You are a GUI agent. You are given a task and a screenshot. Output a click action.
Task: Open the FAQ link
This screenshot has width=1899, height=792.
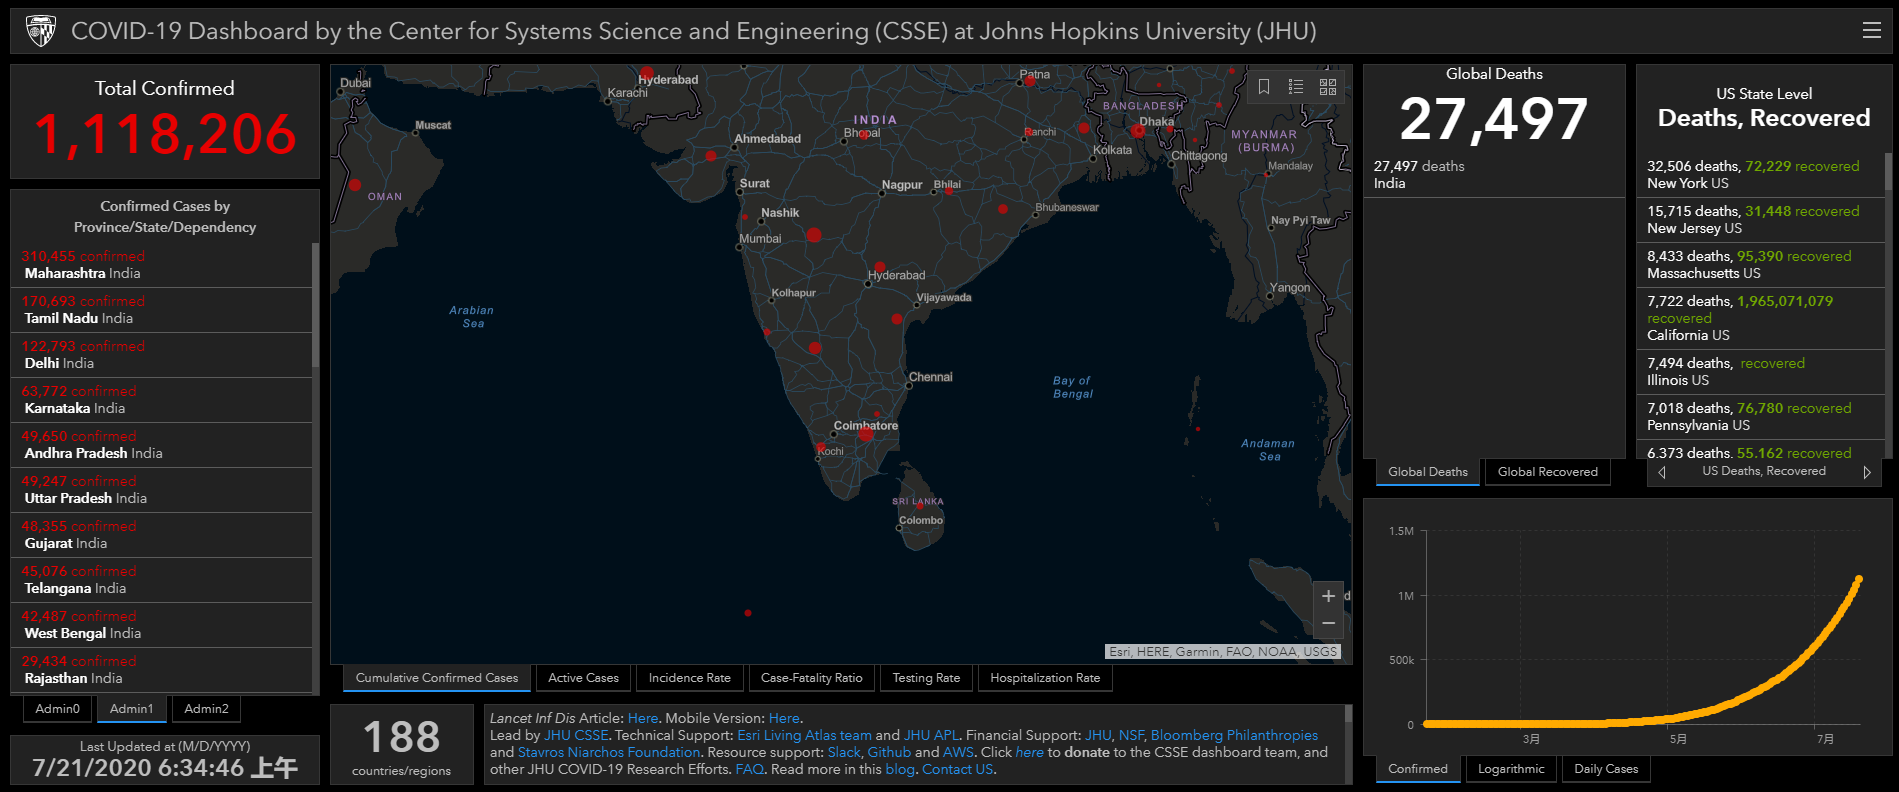tap(749, 769)
